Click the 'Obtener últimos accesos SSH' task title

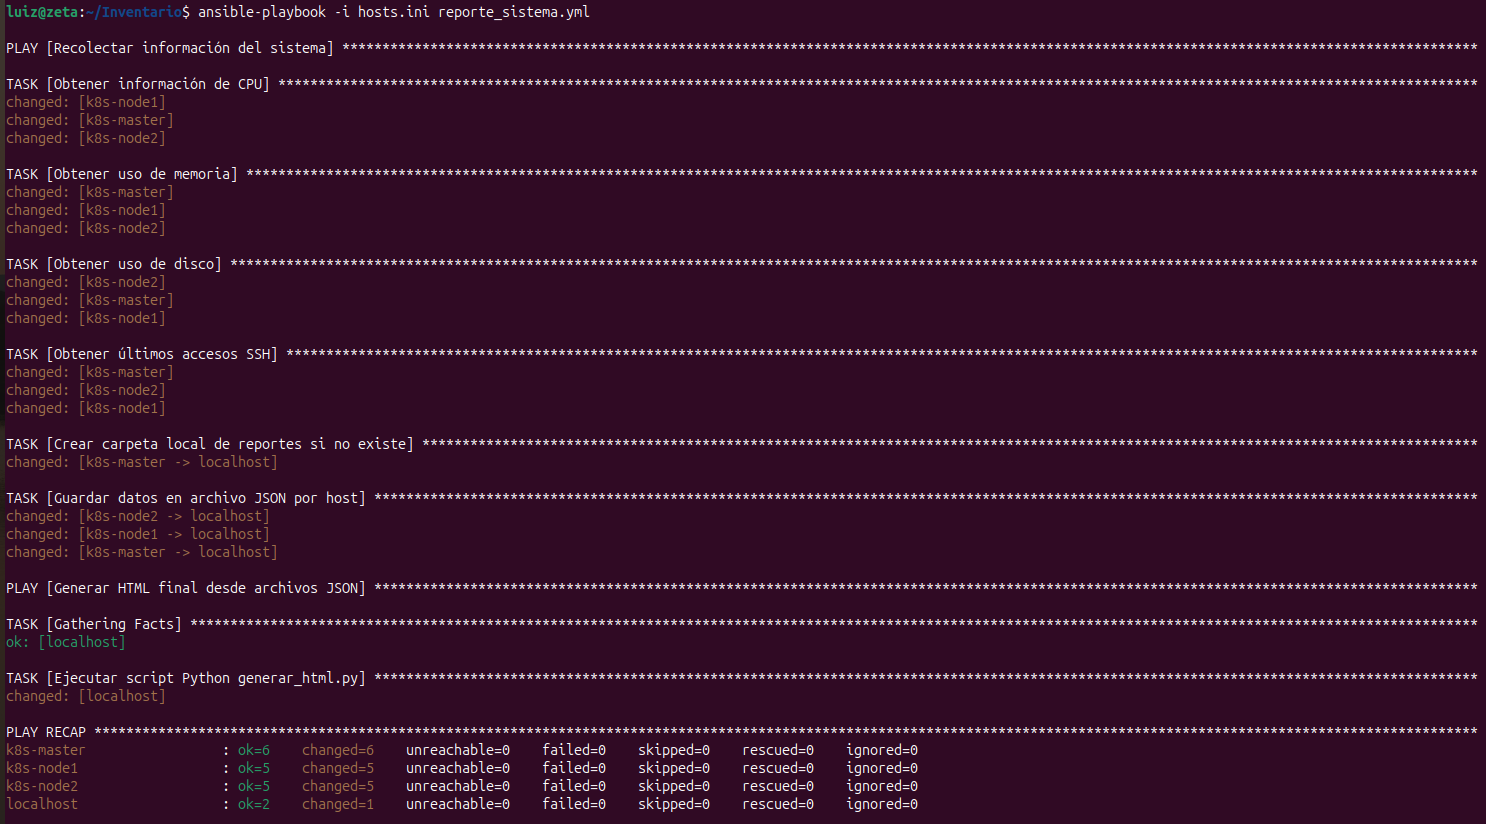tap(164, 354)
